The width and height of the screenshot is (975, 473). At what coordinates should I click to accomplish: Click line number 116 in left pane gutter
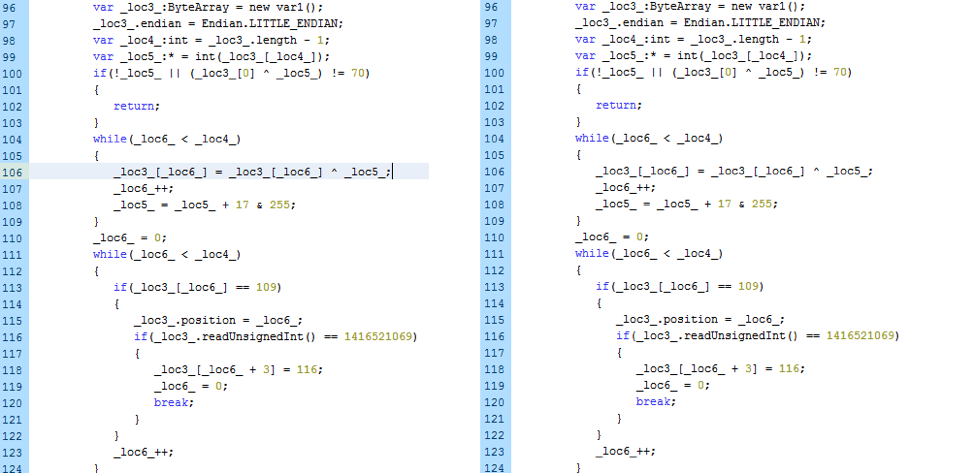pos(13,336)
